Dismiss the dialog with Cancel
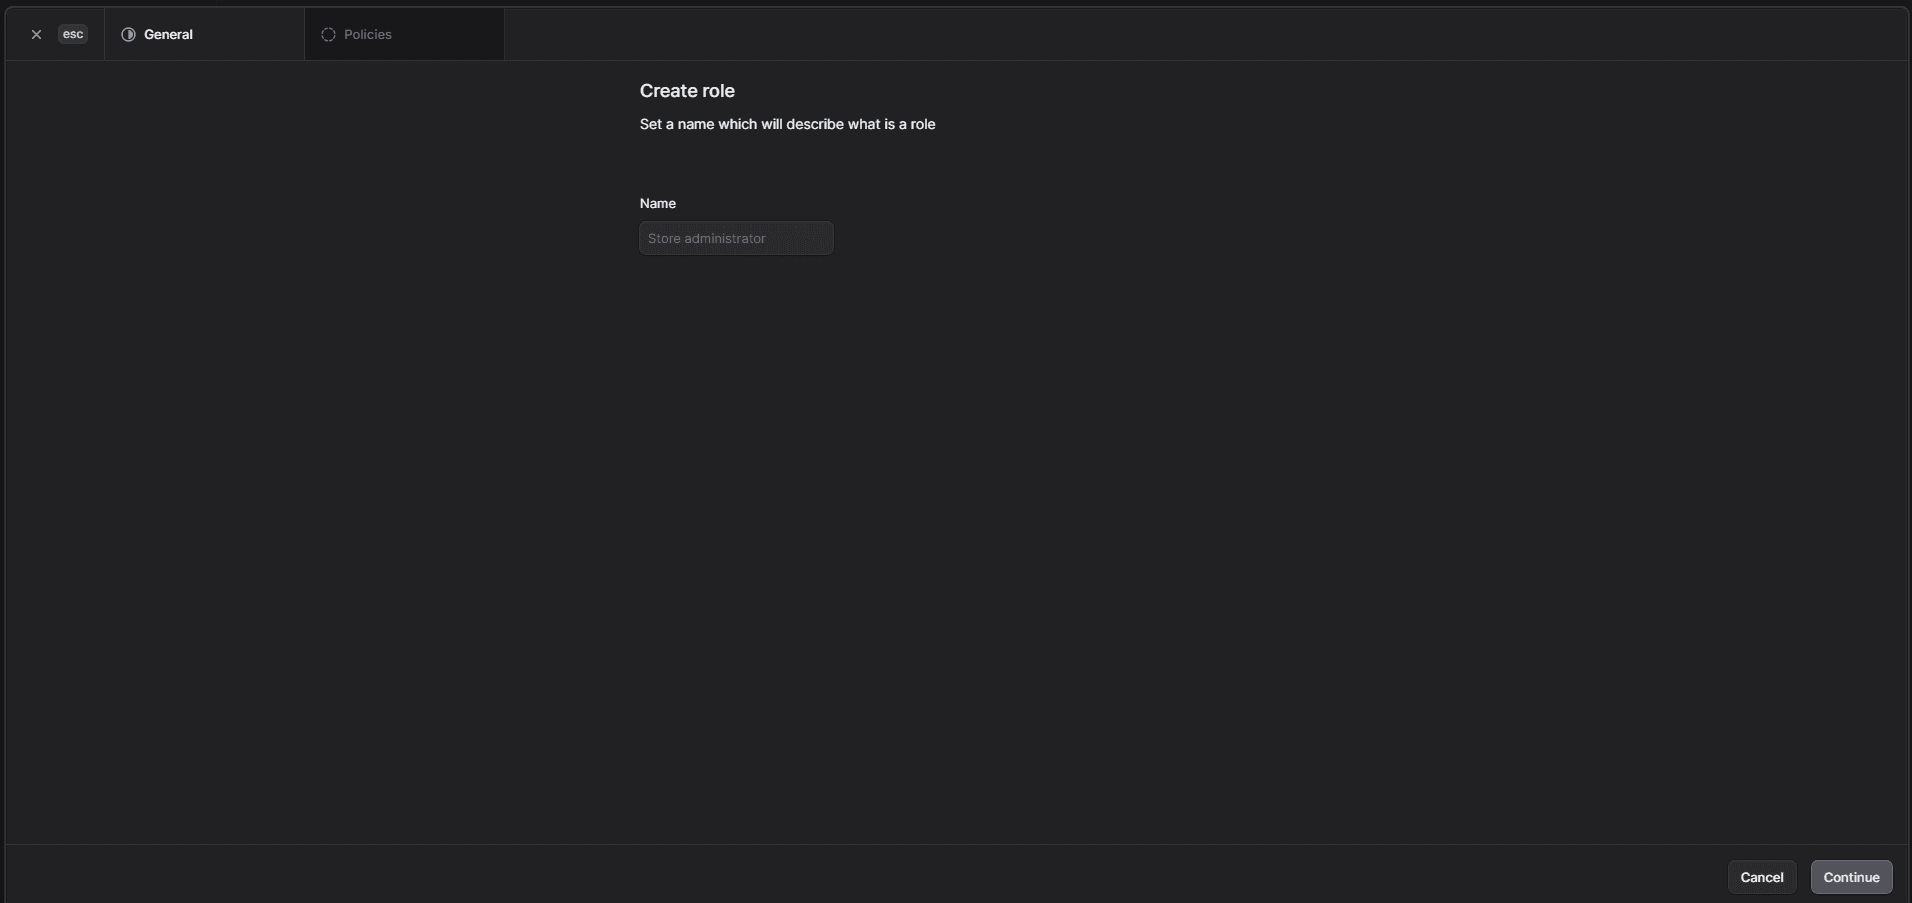This screenshot has width=1912, height=903. pos(1762,876)
